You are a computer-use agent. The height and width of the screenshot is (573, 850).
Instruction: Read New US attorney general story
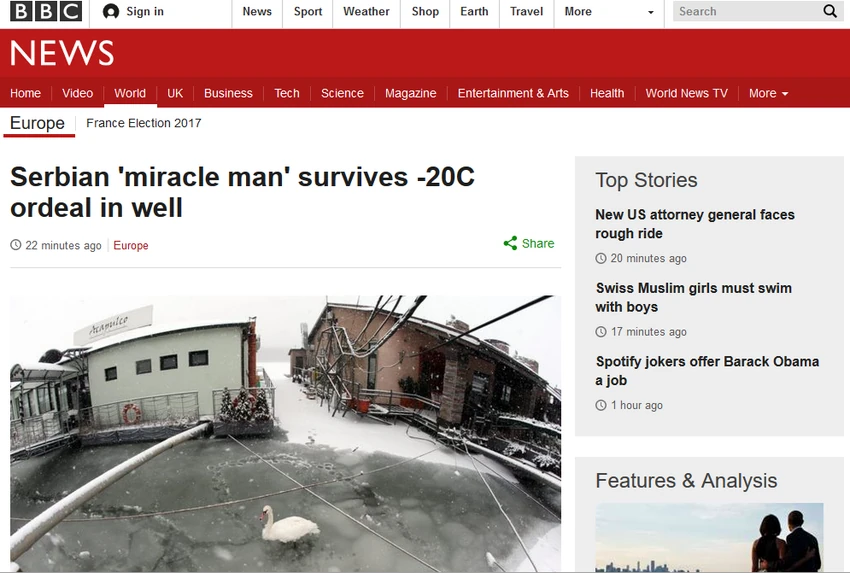pyautogui.click(x=695, y=224)
